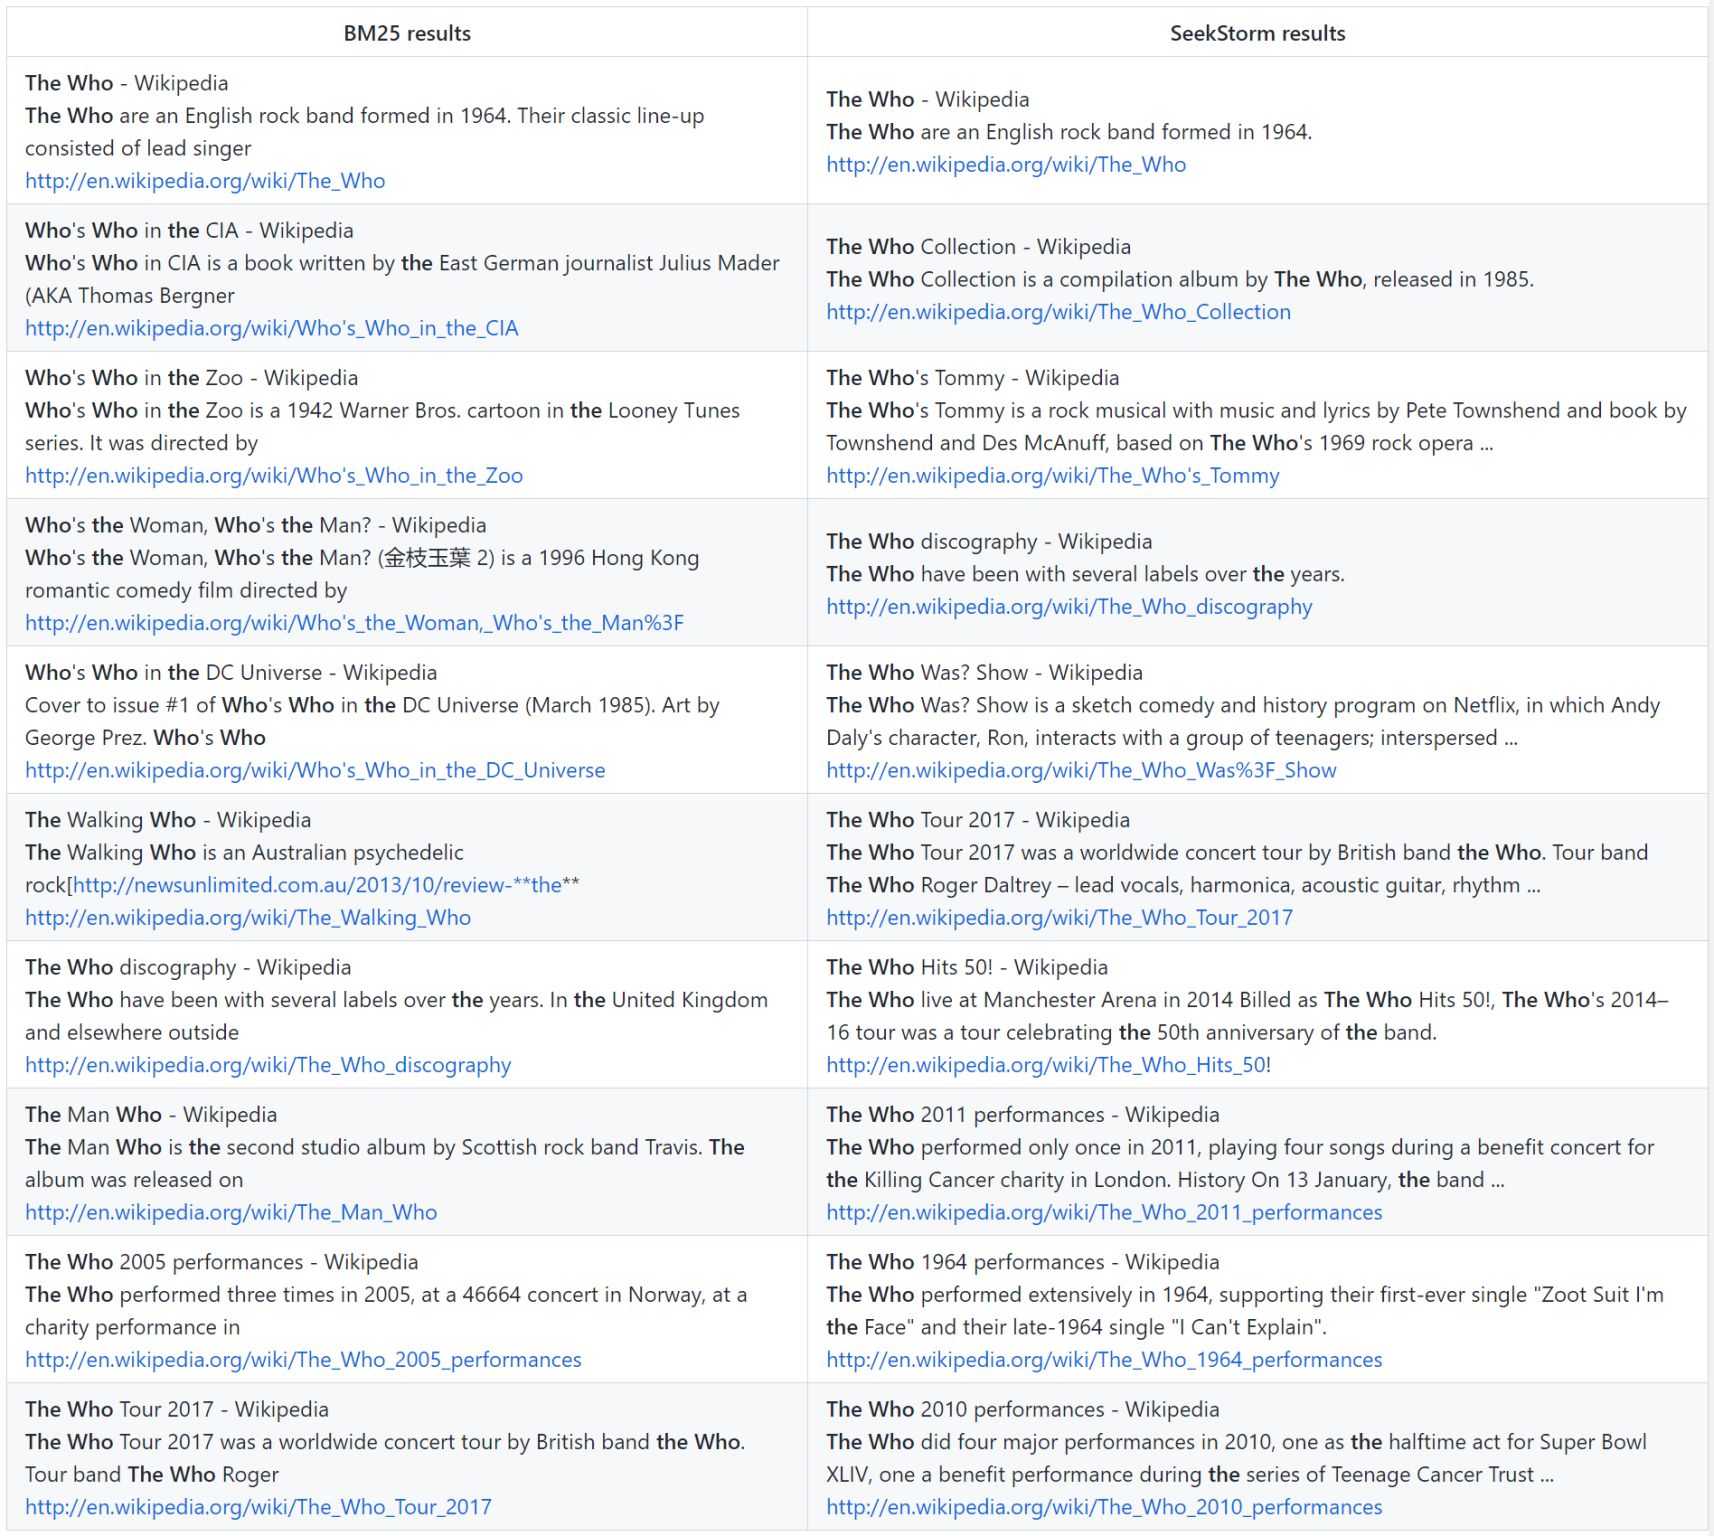This screenshot has height=1536, width=1714.
Task: Click snippet about sketch comedy program on Netflix
Action: 1243,721
